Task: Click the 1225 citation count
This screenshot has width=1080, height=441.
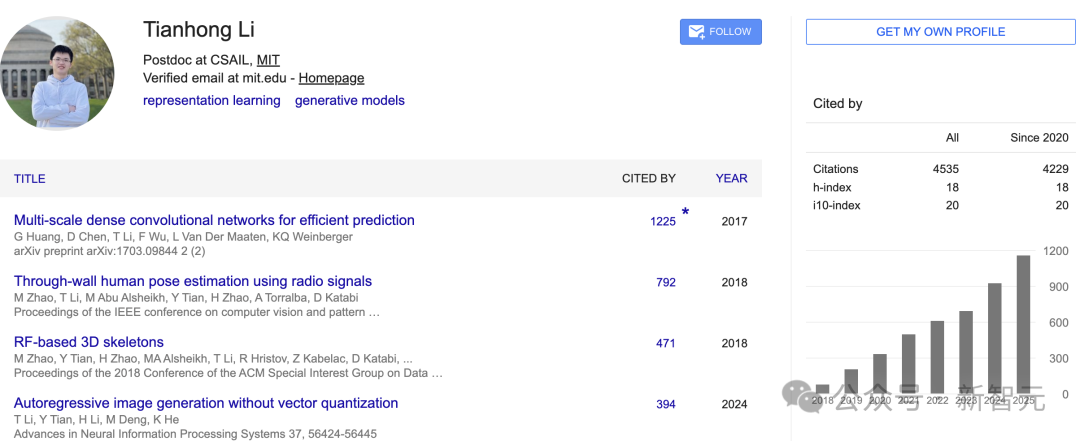Action: click(663, 222)
